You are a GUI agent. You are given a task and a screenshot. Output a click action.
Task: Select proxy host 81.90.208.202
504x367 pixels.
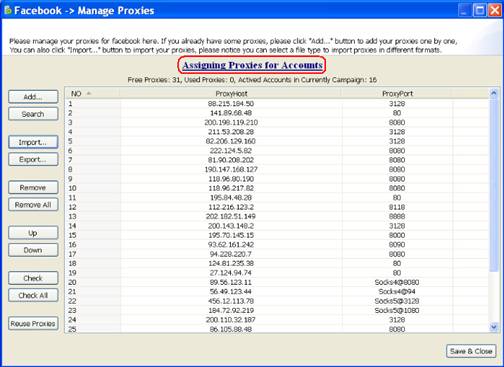click(x=231, y=160)
